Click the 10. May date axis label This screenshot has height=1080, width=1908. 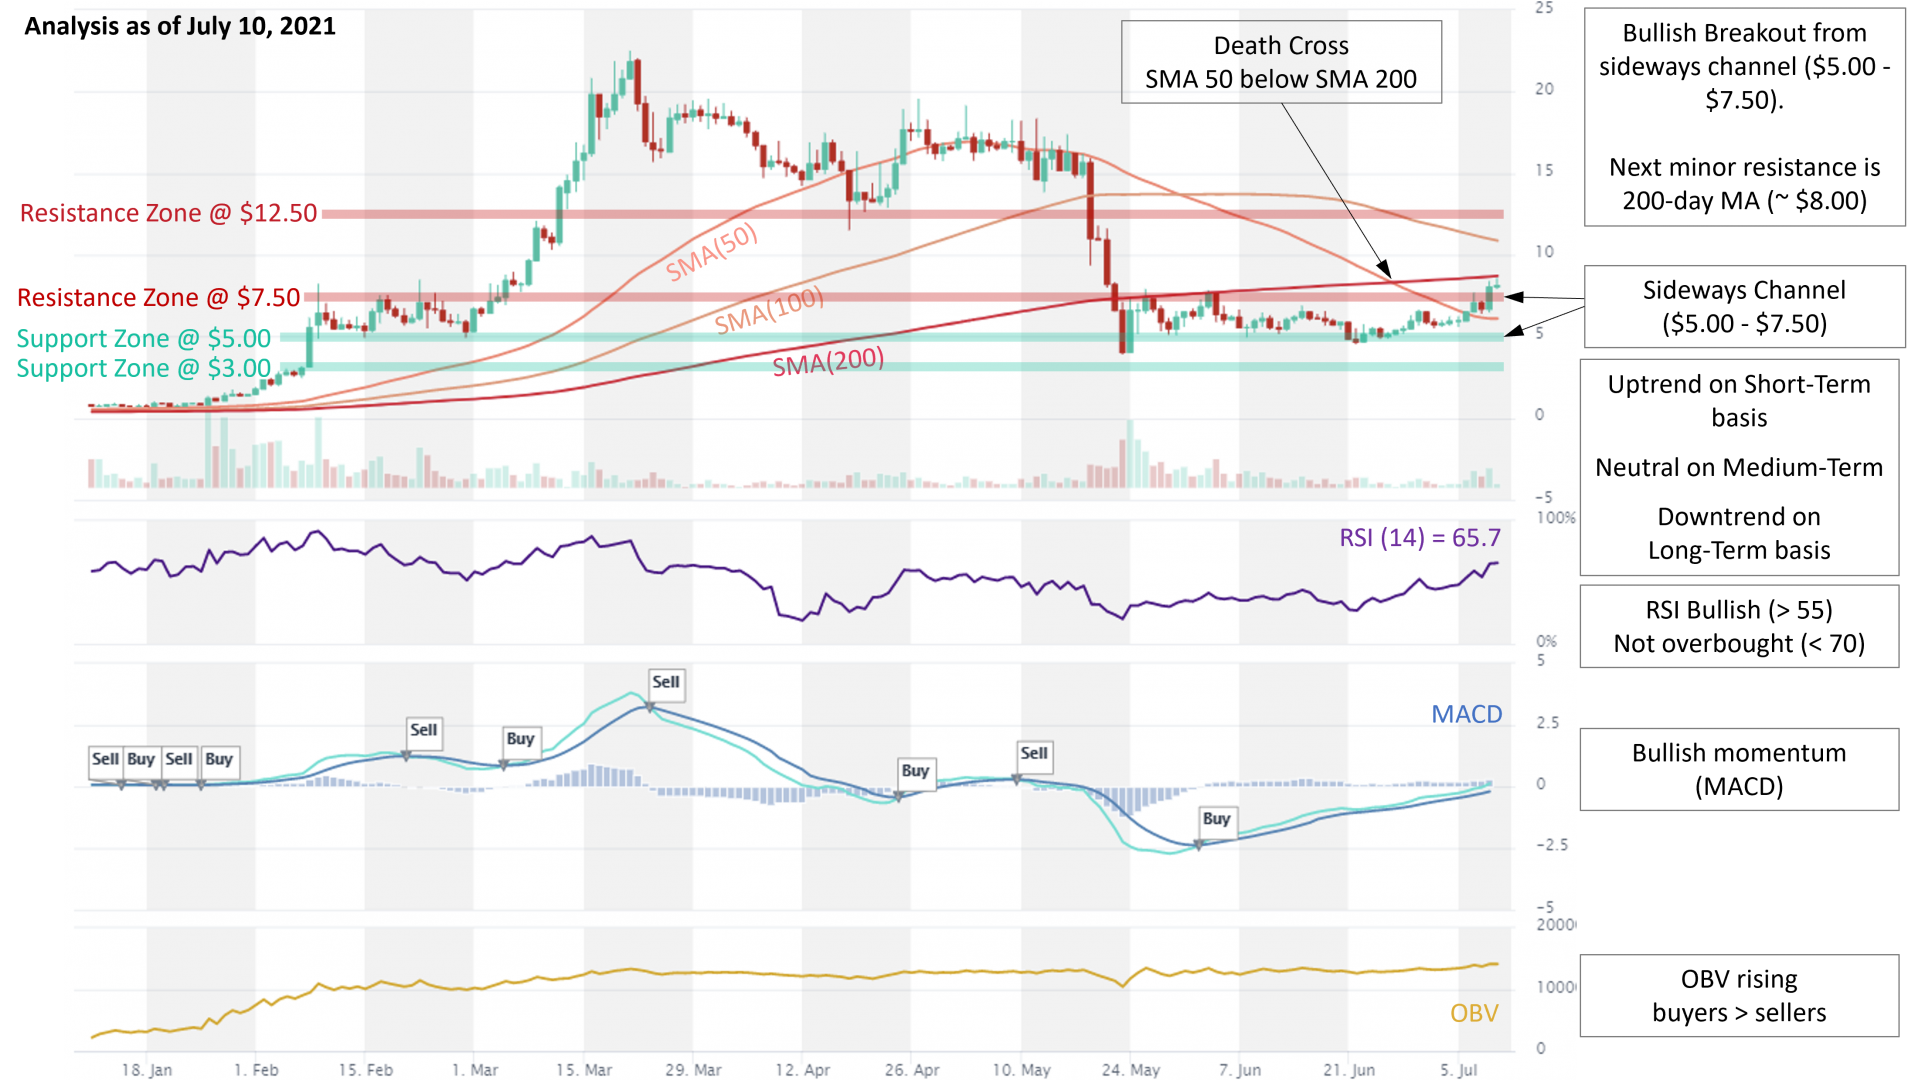[1021, 1070]
